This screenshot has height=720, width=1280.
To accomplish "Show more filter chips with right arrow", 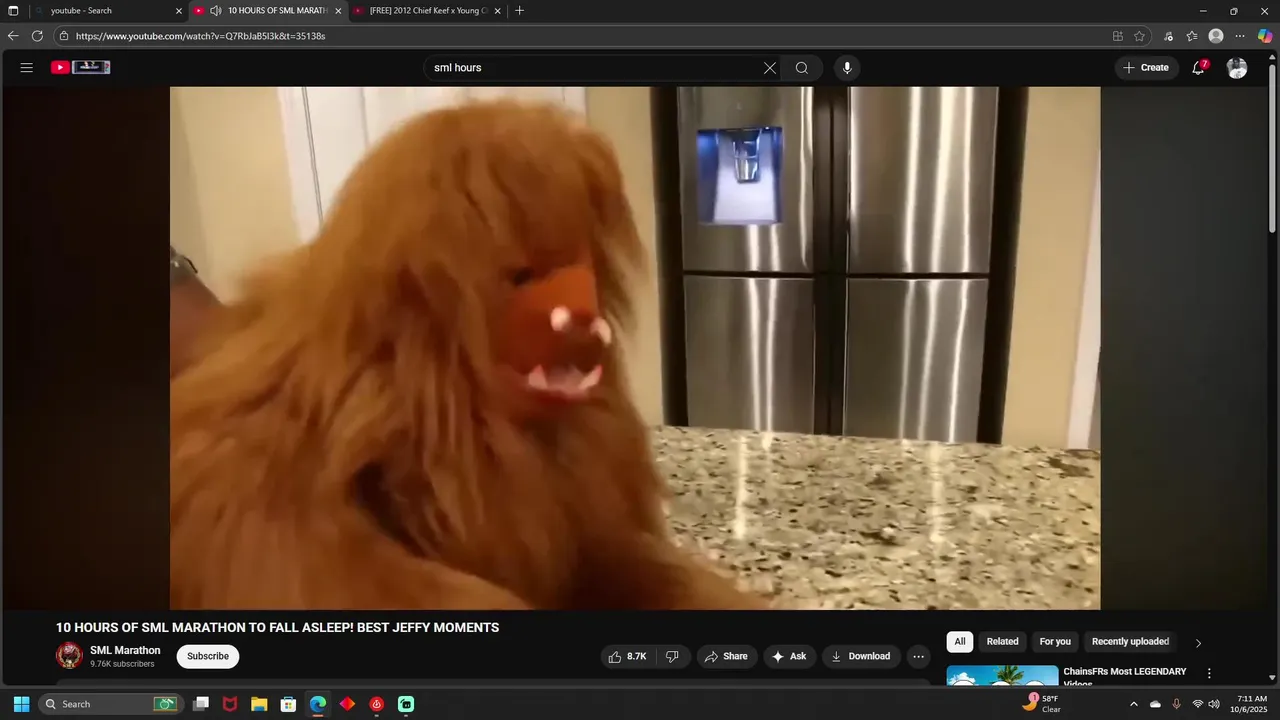I will (x=1198, y=642).
